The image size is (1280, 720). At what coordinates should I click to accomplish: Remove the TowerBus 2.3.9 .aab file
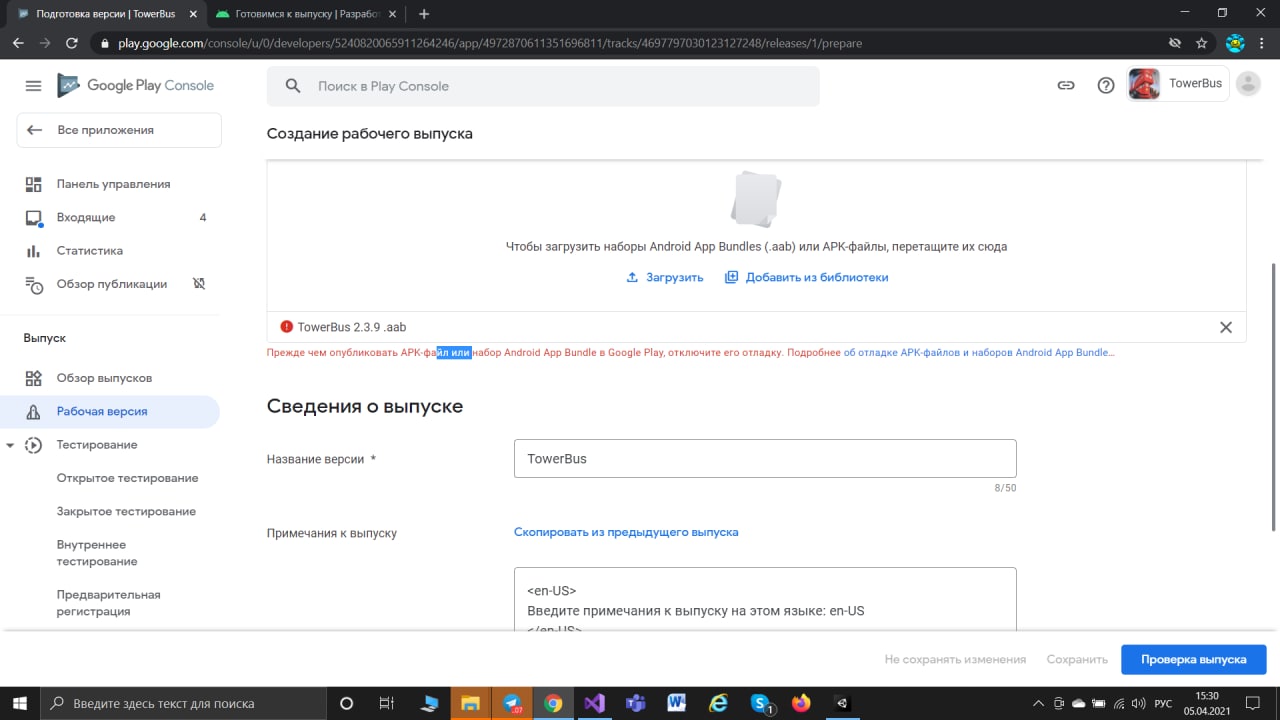(x=1226, y=327)
